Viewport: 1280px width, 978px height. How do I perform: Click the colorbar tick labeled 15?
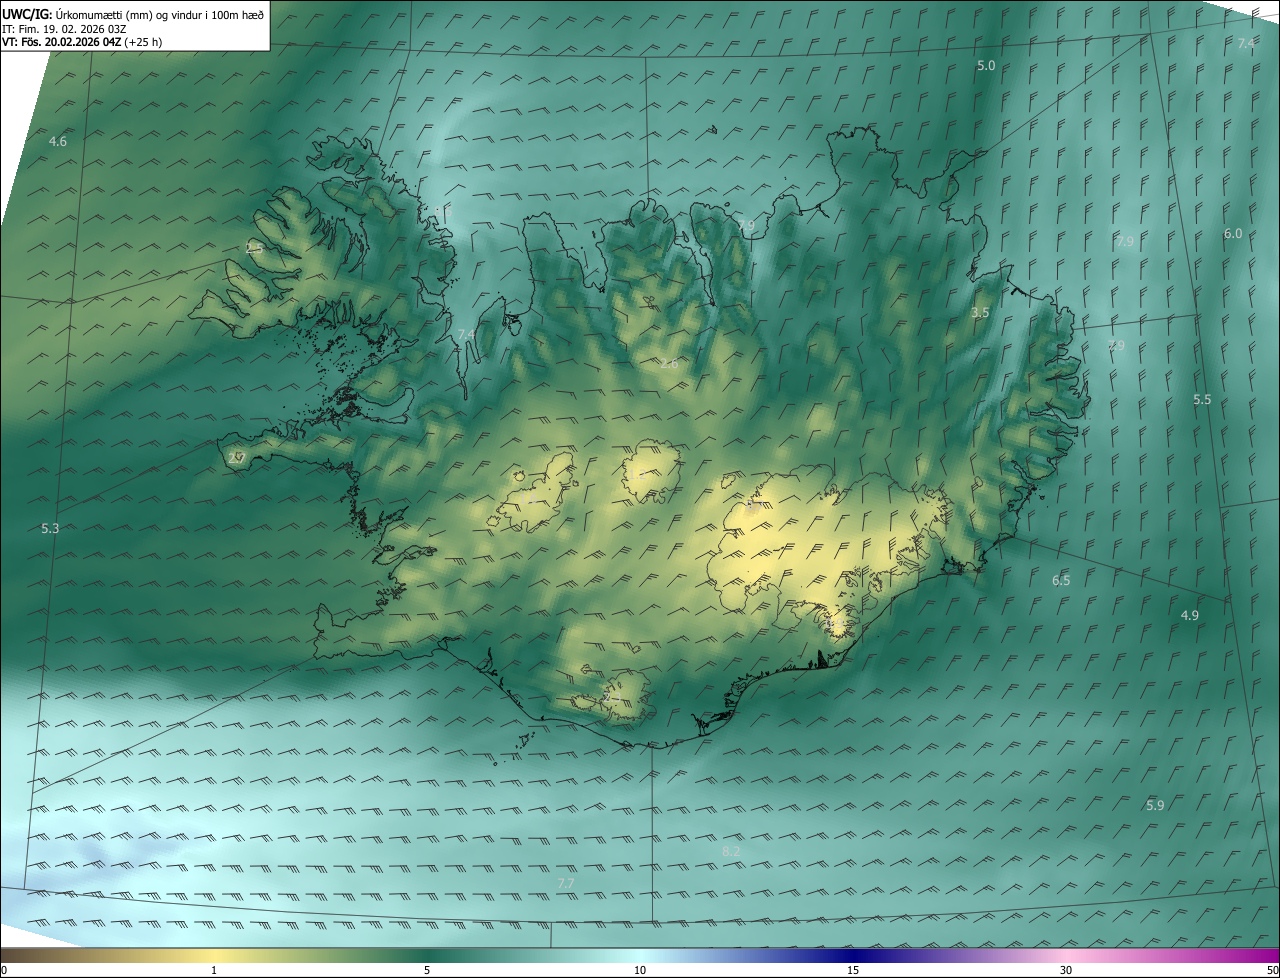pos(853,970)
